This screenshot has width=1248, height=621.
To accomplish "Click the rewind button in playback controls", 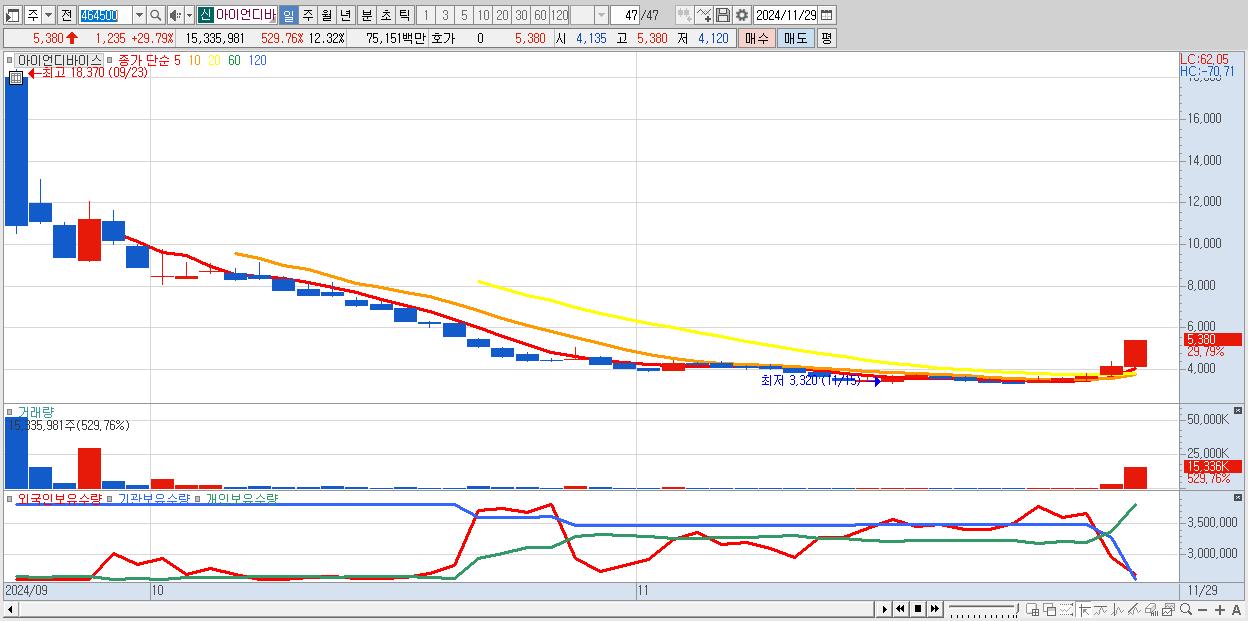I will [x=900, y=609].
